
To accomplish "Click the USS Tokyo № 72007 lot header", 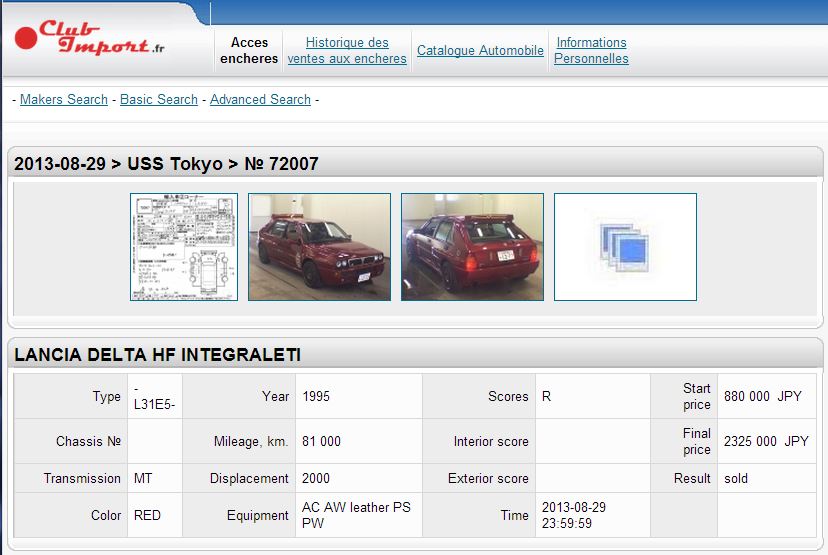I will click(166, 164).
